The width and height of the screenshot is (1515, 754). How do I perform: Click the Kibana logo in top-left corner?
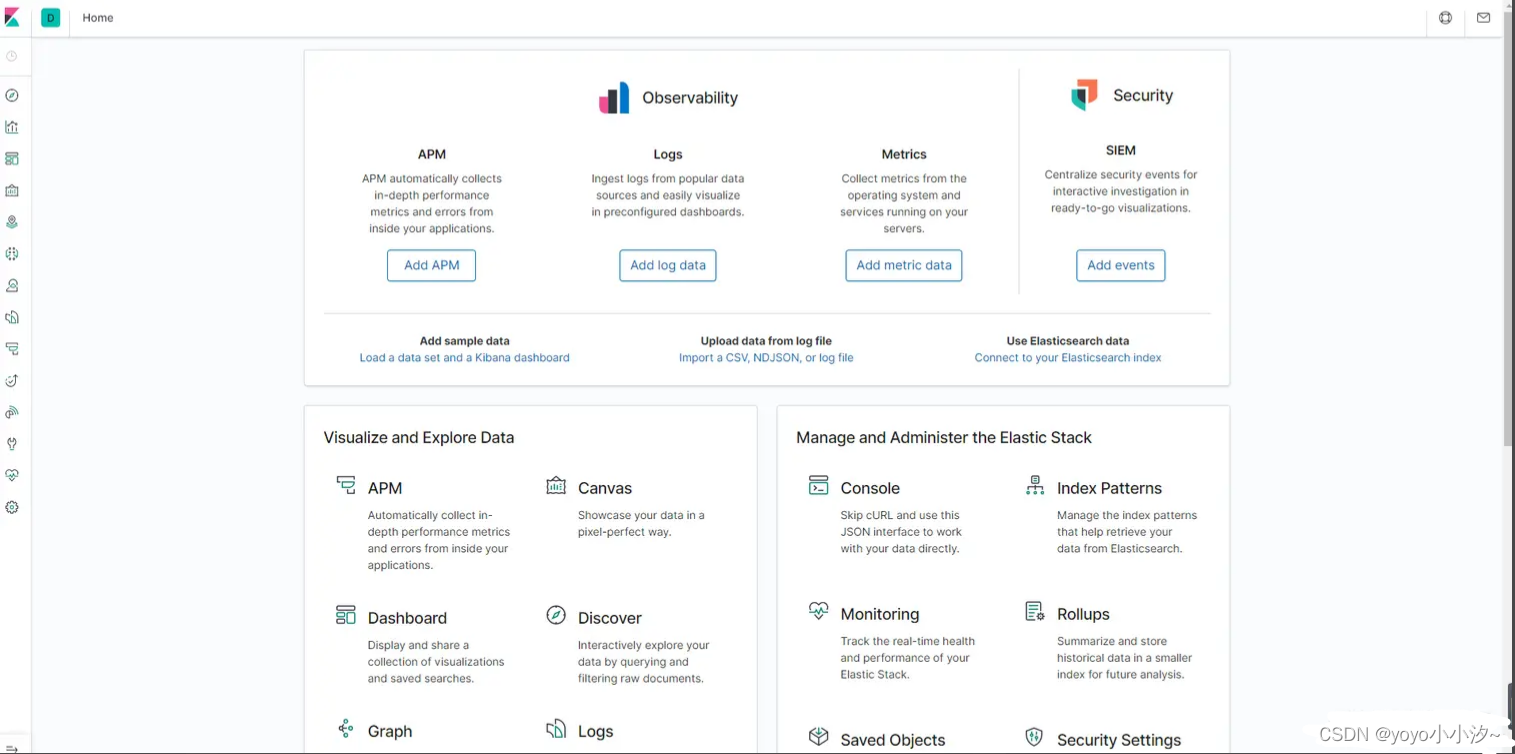pyautogui.click(x=12, y=17)
